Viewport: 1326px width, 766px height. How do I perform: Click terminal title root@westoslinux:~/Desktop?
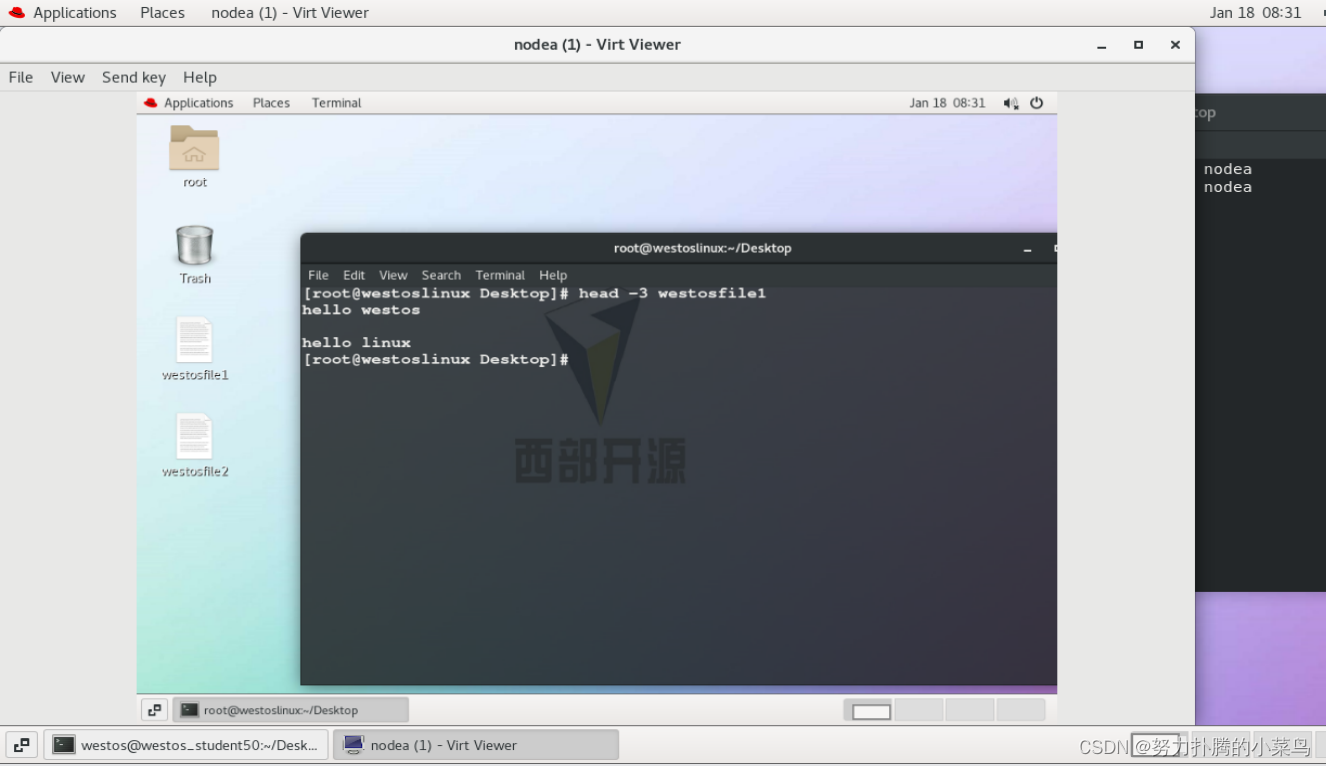pyautogui.click(x=702, y=248)
